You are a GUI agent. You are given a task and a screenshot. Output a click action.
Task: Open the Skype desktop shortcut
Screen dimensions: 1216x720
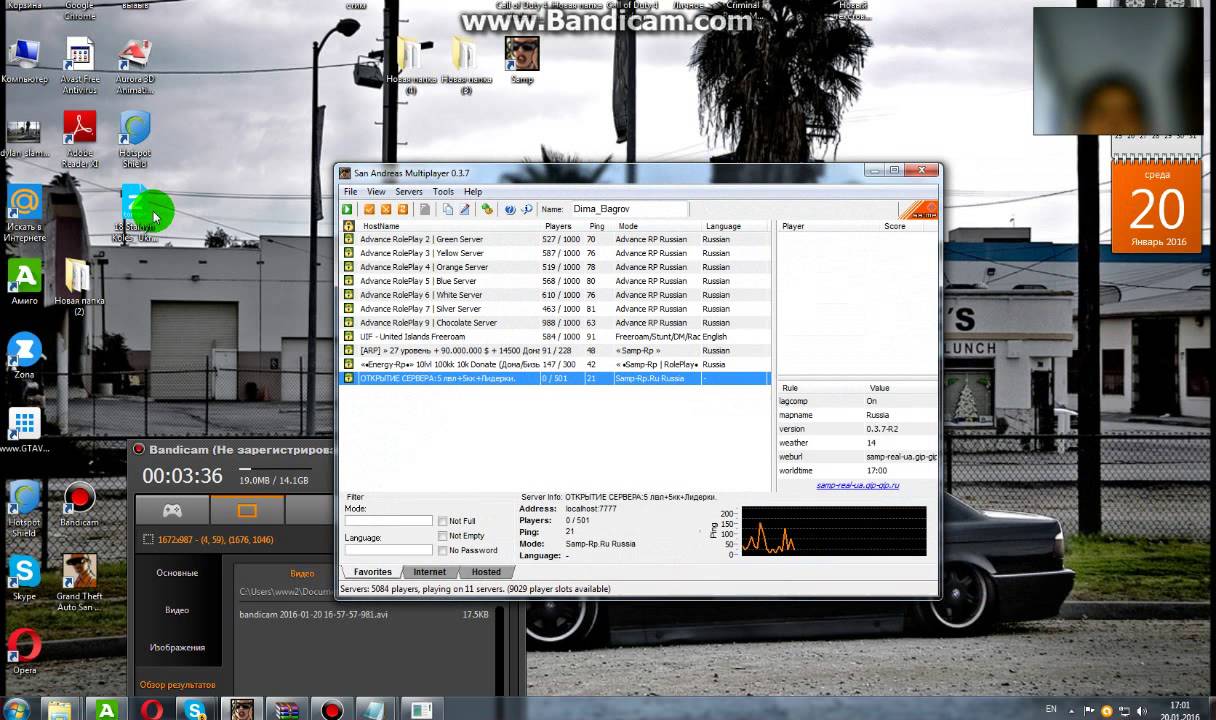[x=24, y=578]
